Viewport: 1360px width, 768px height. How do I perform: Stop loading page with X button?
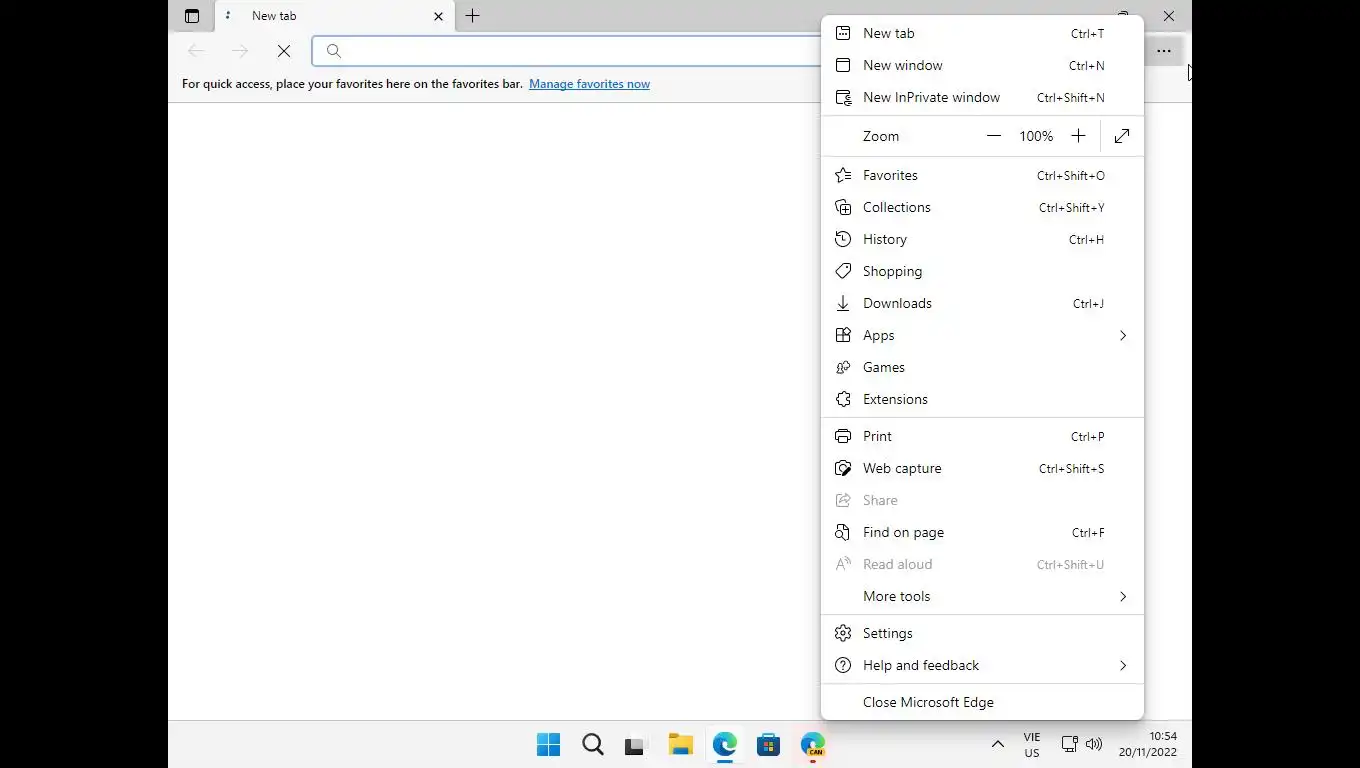pos(284,51)
